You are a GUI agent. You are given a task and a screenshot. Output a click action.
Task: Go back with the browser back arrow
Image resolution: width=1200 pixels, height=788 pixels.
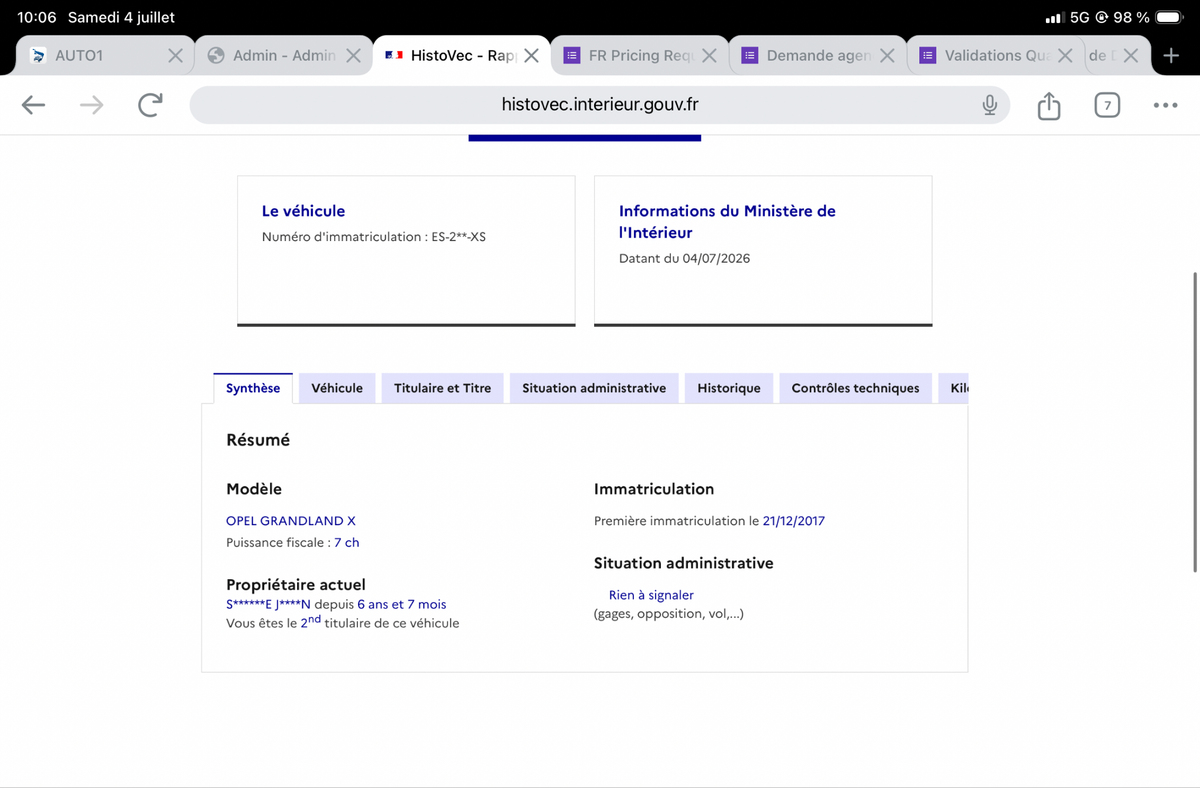(x=34, y=105)
